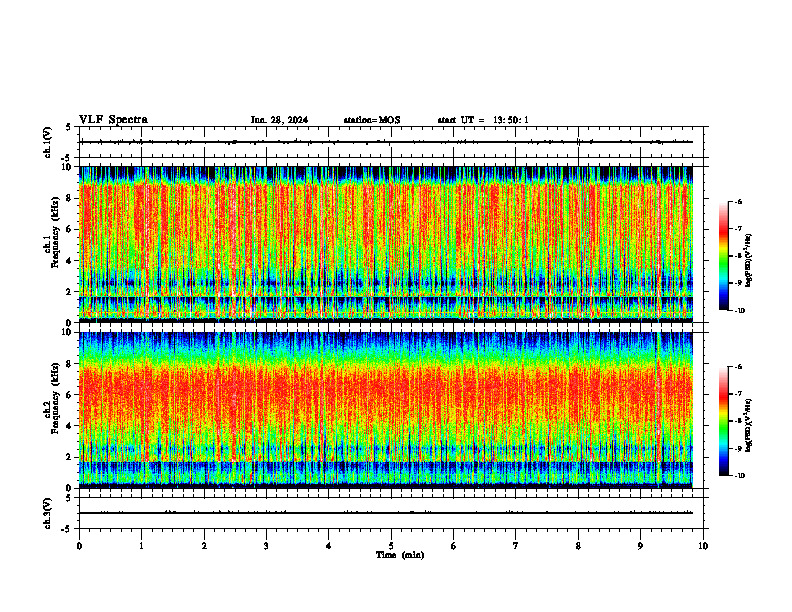792x612 pixels.
Task: Click the "-5" tick on ch.1(V) axis
Action: point(67,158)
